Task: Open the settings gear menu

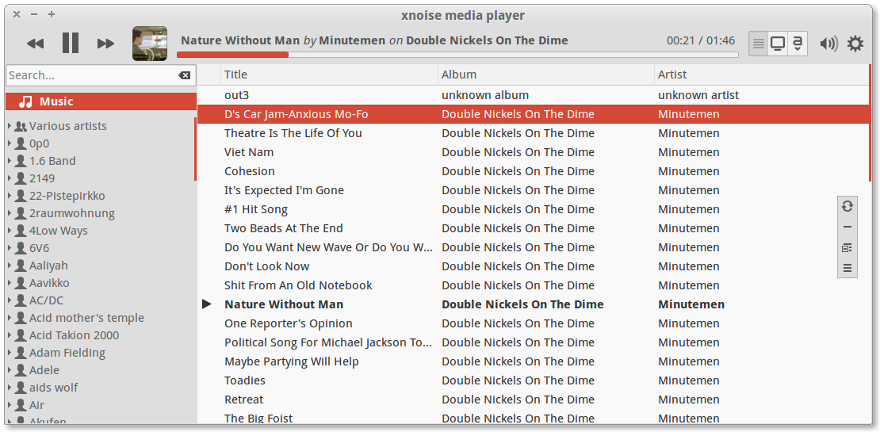Action: coord(855,43)
